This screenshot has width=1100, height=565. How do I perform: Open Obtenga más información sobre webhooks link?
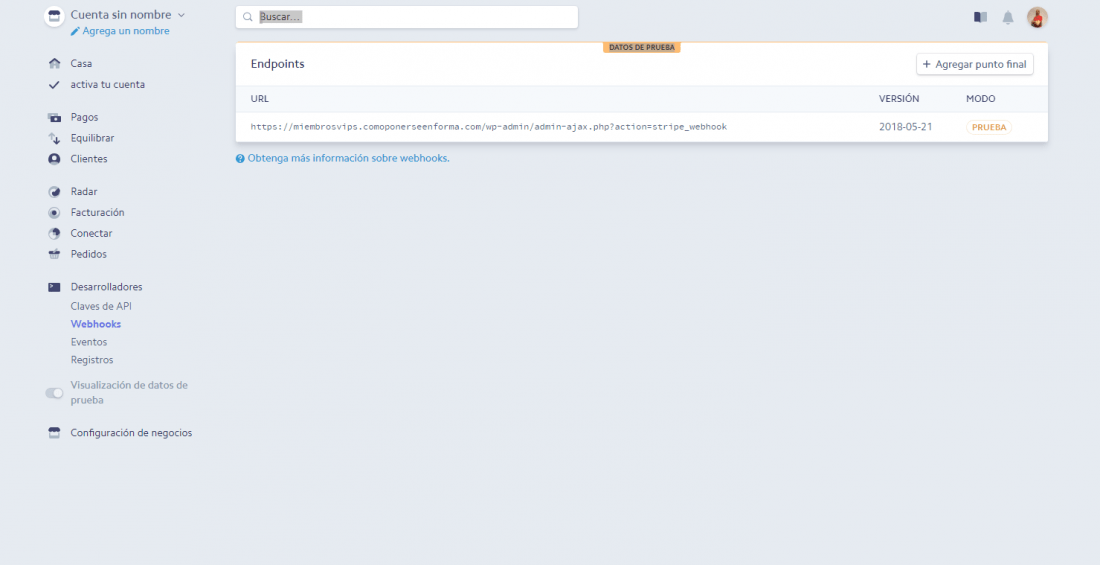pos(349,159)
